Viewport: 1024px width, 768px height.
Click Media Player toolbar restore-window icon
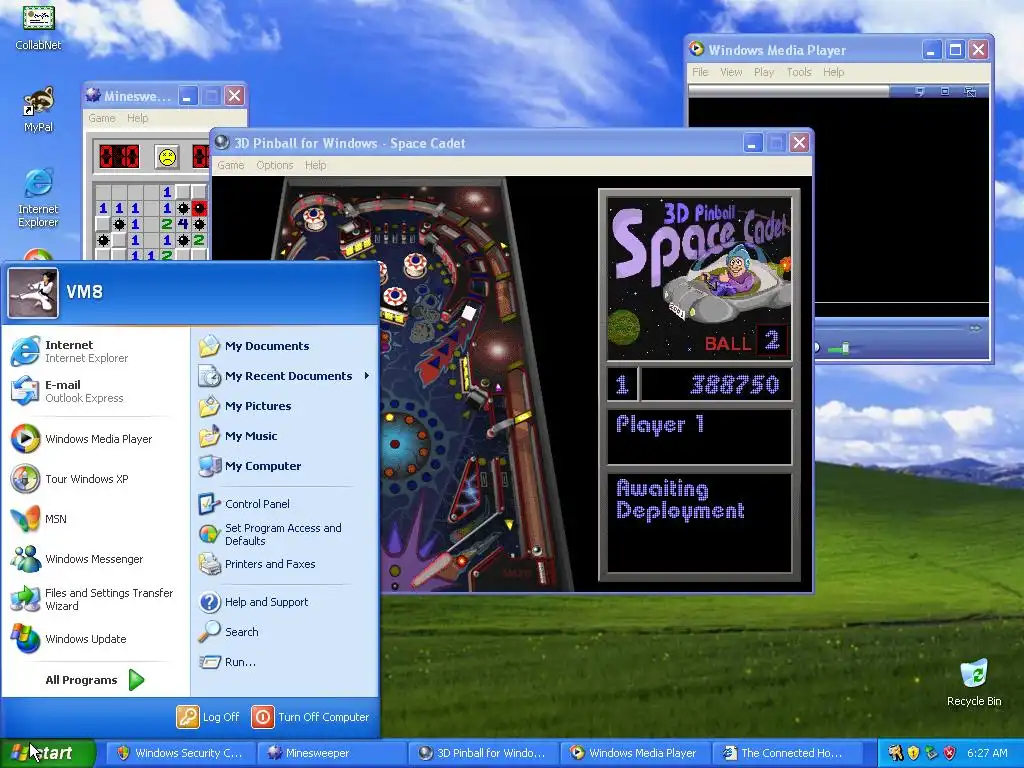[970, 91]
